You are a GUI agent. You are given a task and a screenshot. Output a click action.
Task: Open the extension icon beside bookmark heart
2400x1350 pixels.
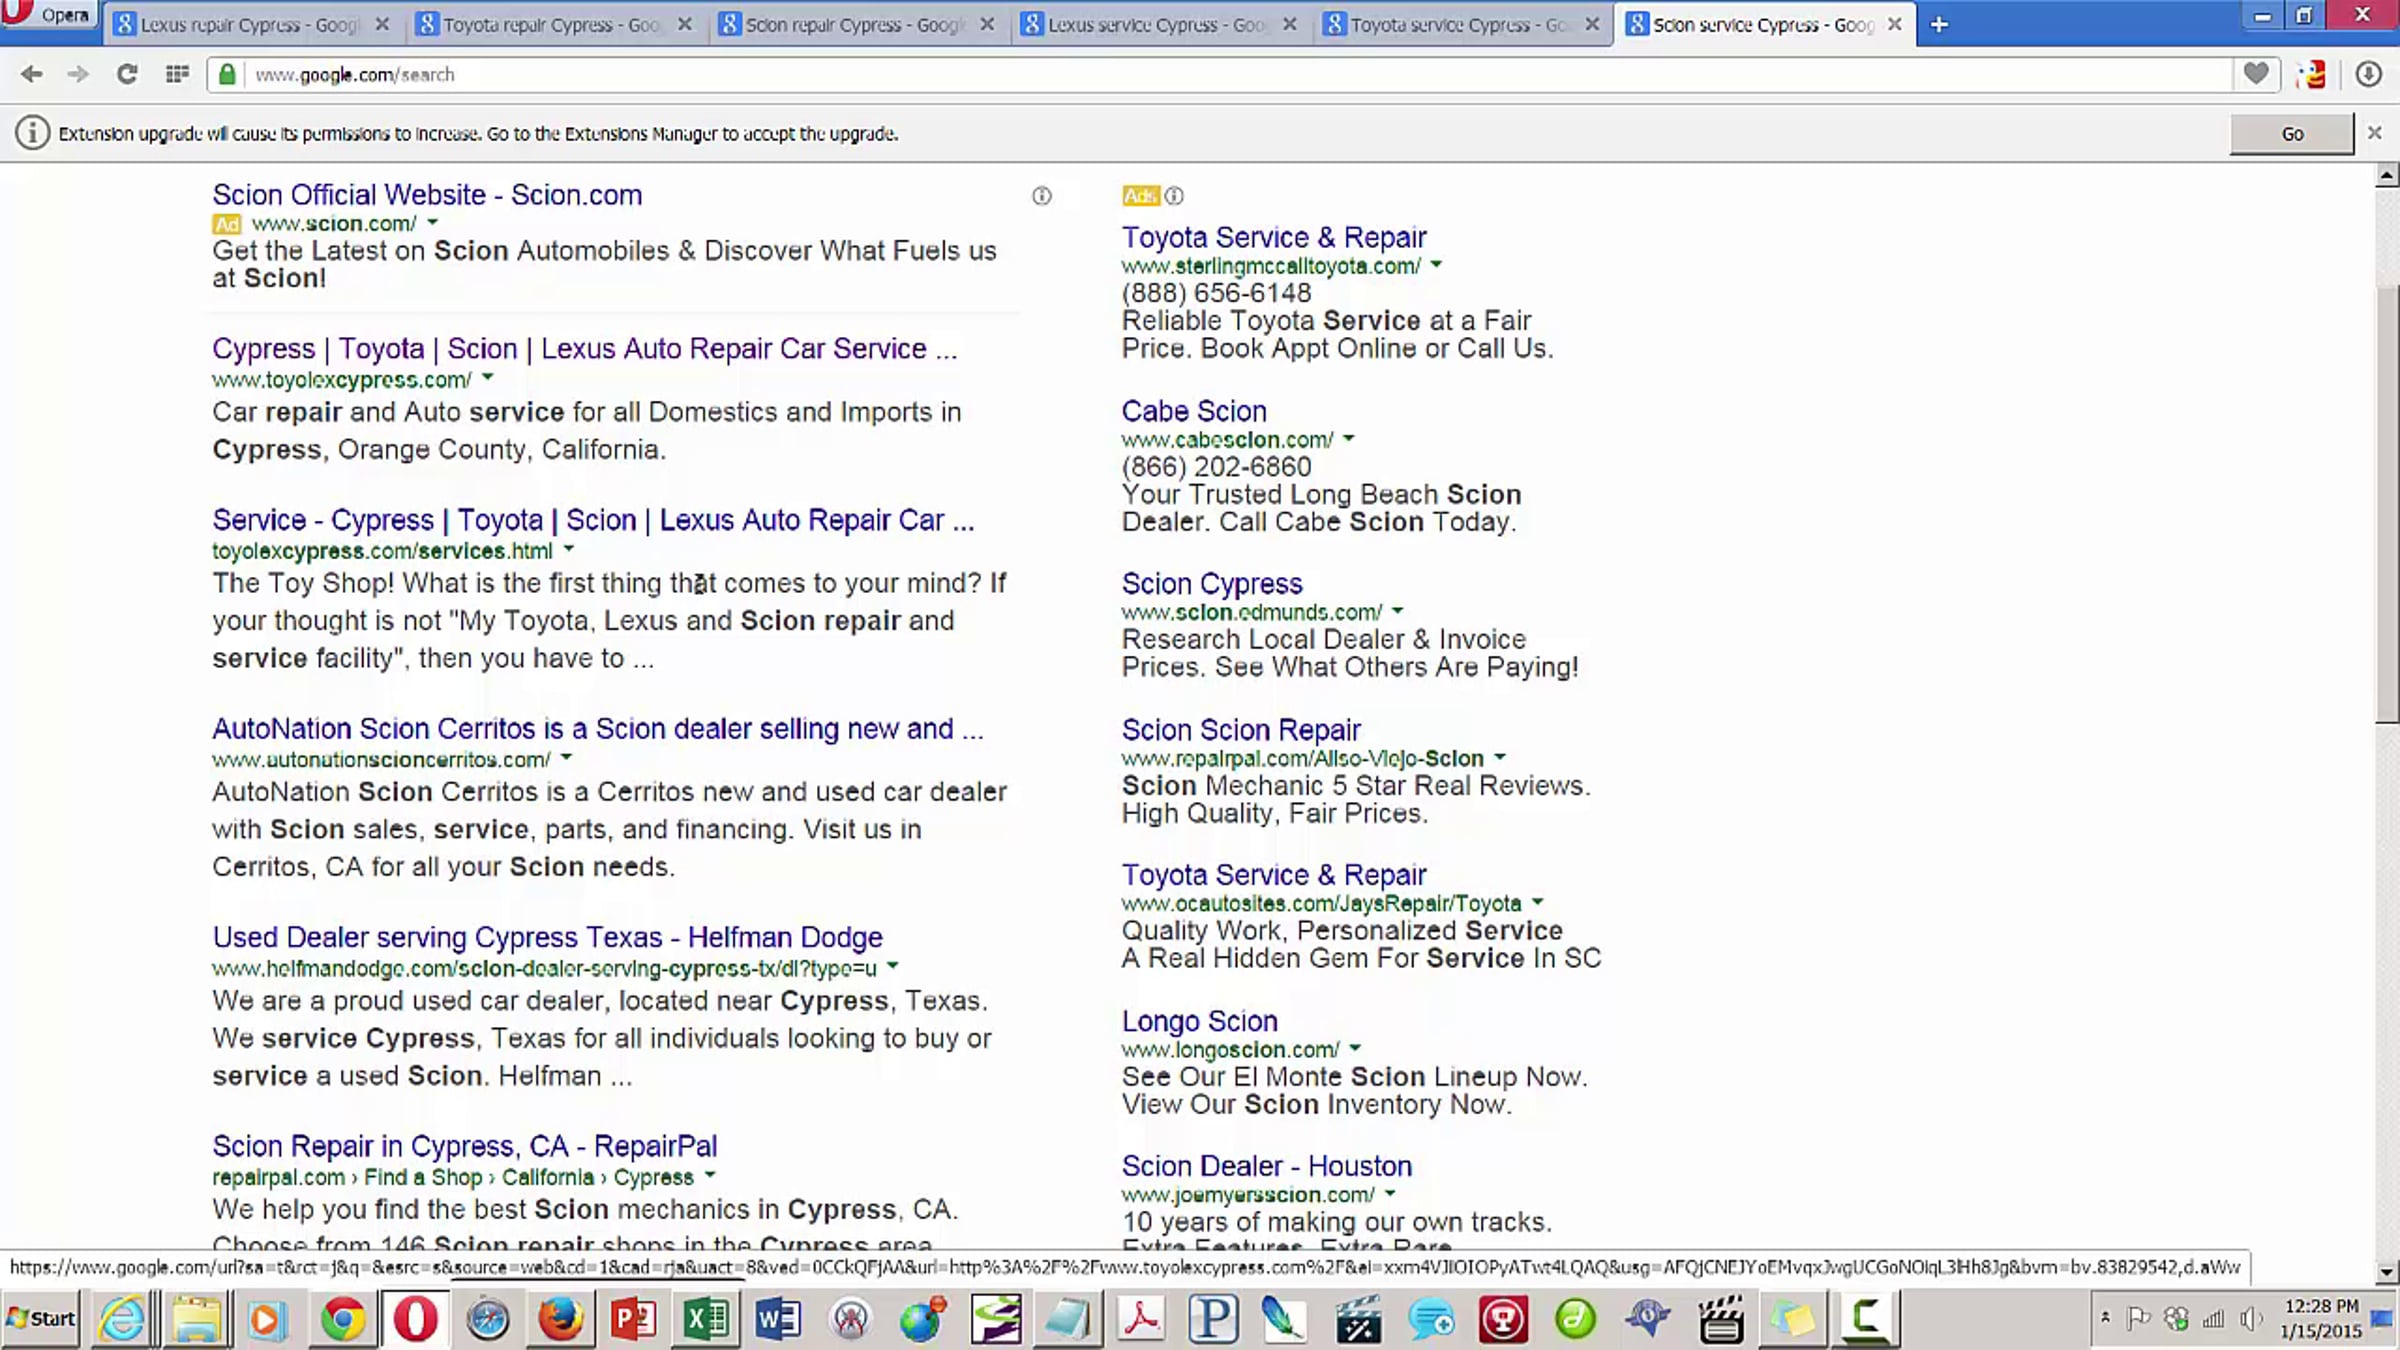coord(2311,74)
